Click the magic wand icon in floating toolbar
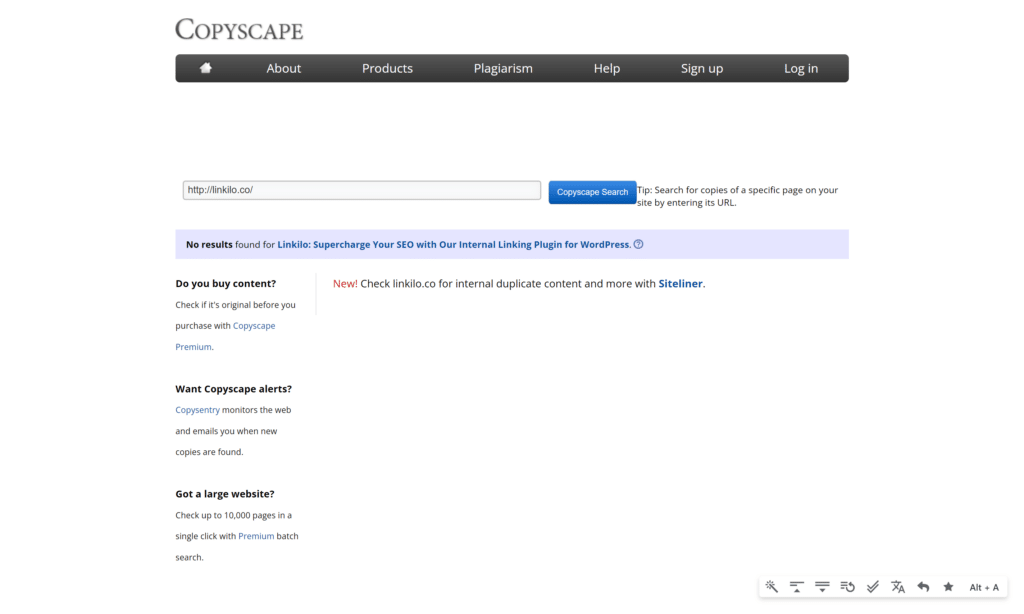1024x614 pixels. pos(771,587)
